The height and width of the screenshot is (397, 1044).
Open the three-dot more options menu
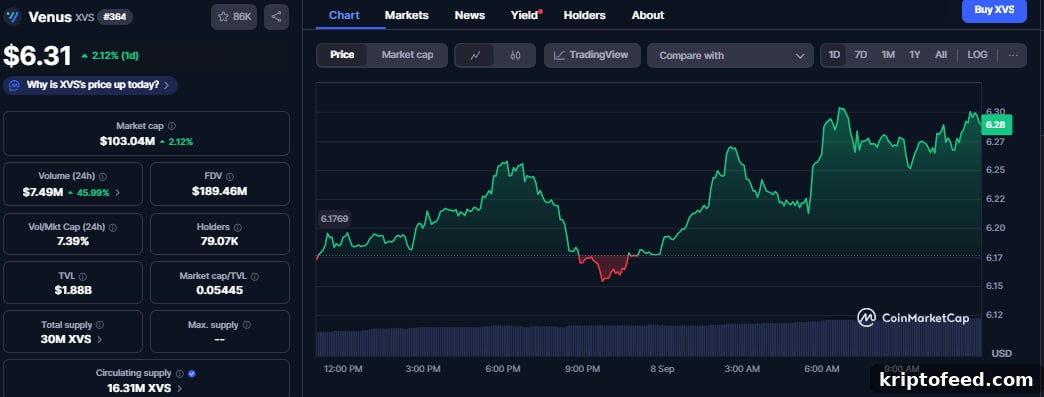(1013, 55)
